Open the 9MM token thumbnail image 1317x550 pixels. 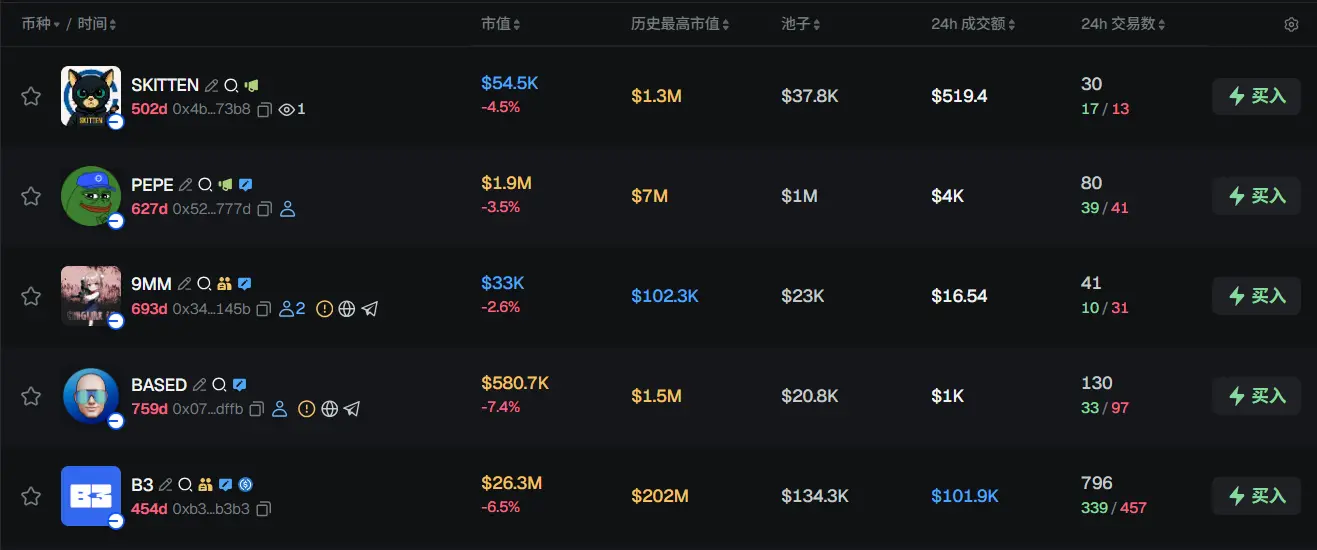point(91,296)
